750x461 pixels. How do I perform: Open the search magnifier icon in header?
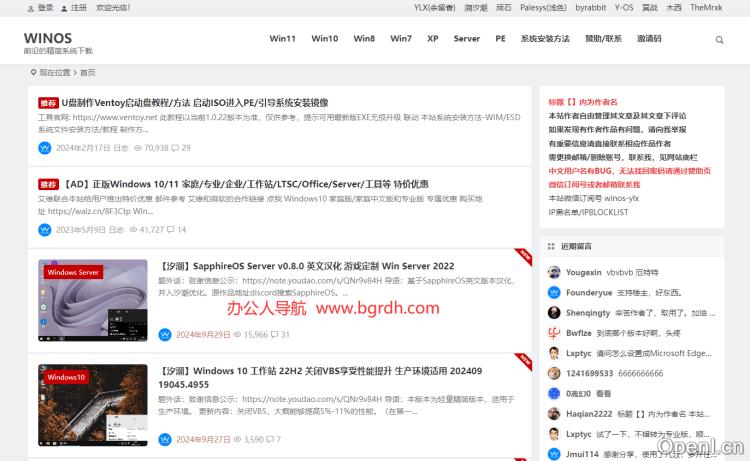[x=719, y=40]
